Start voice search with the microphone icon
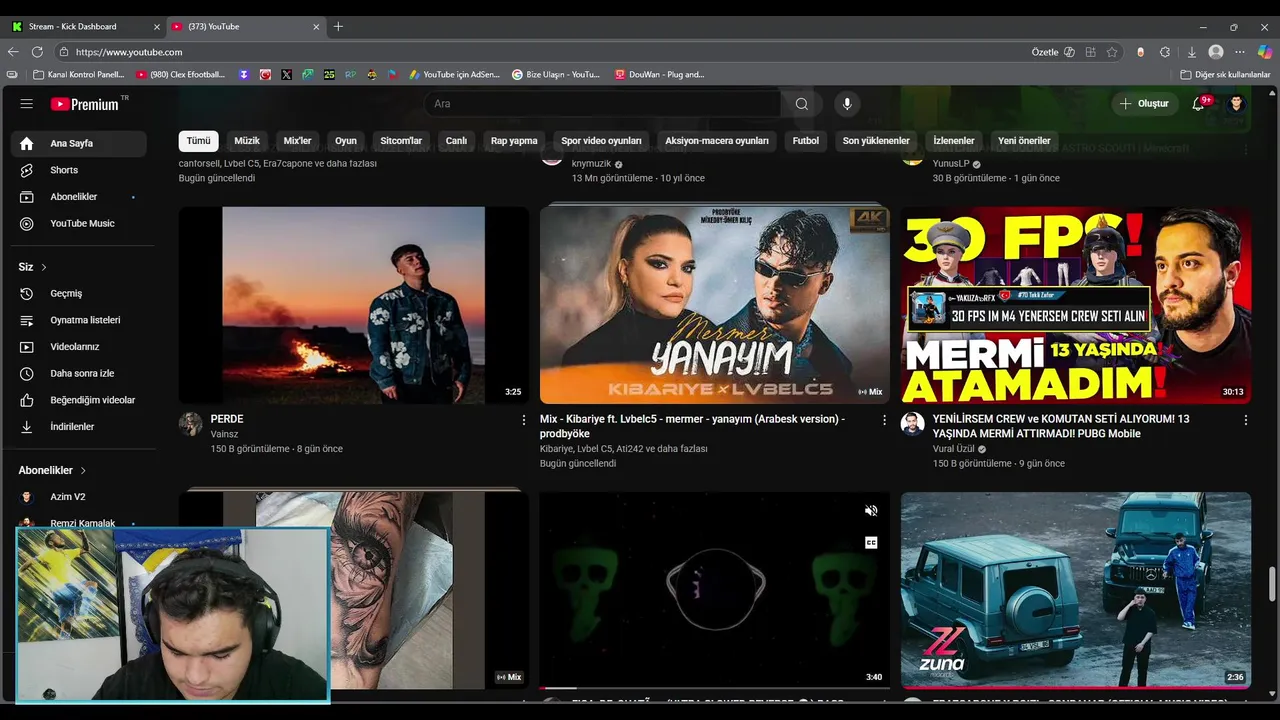The height and width of the screenshot is (720, 1280). tap(847, 104)
